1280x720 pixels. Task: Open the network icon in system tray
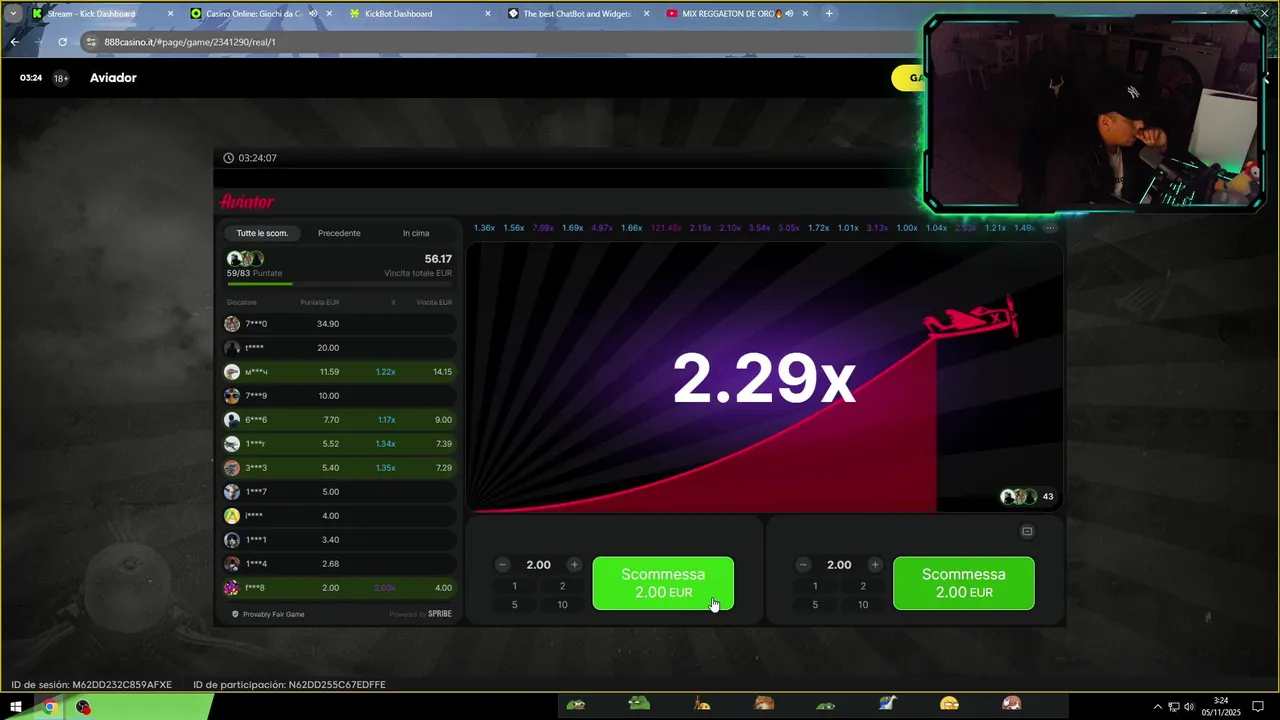click(x=1174, y=707)
